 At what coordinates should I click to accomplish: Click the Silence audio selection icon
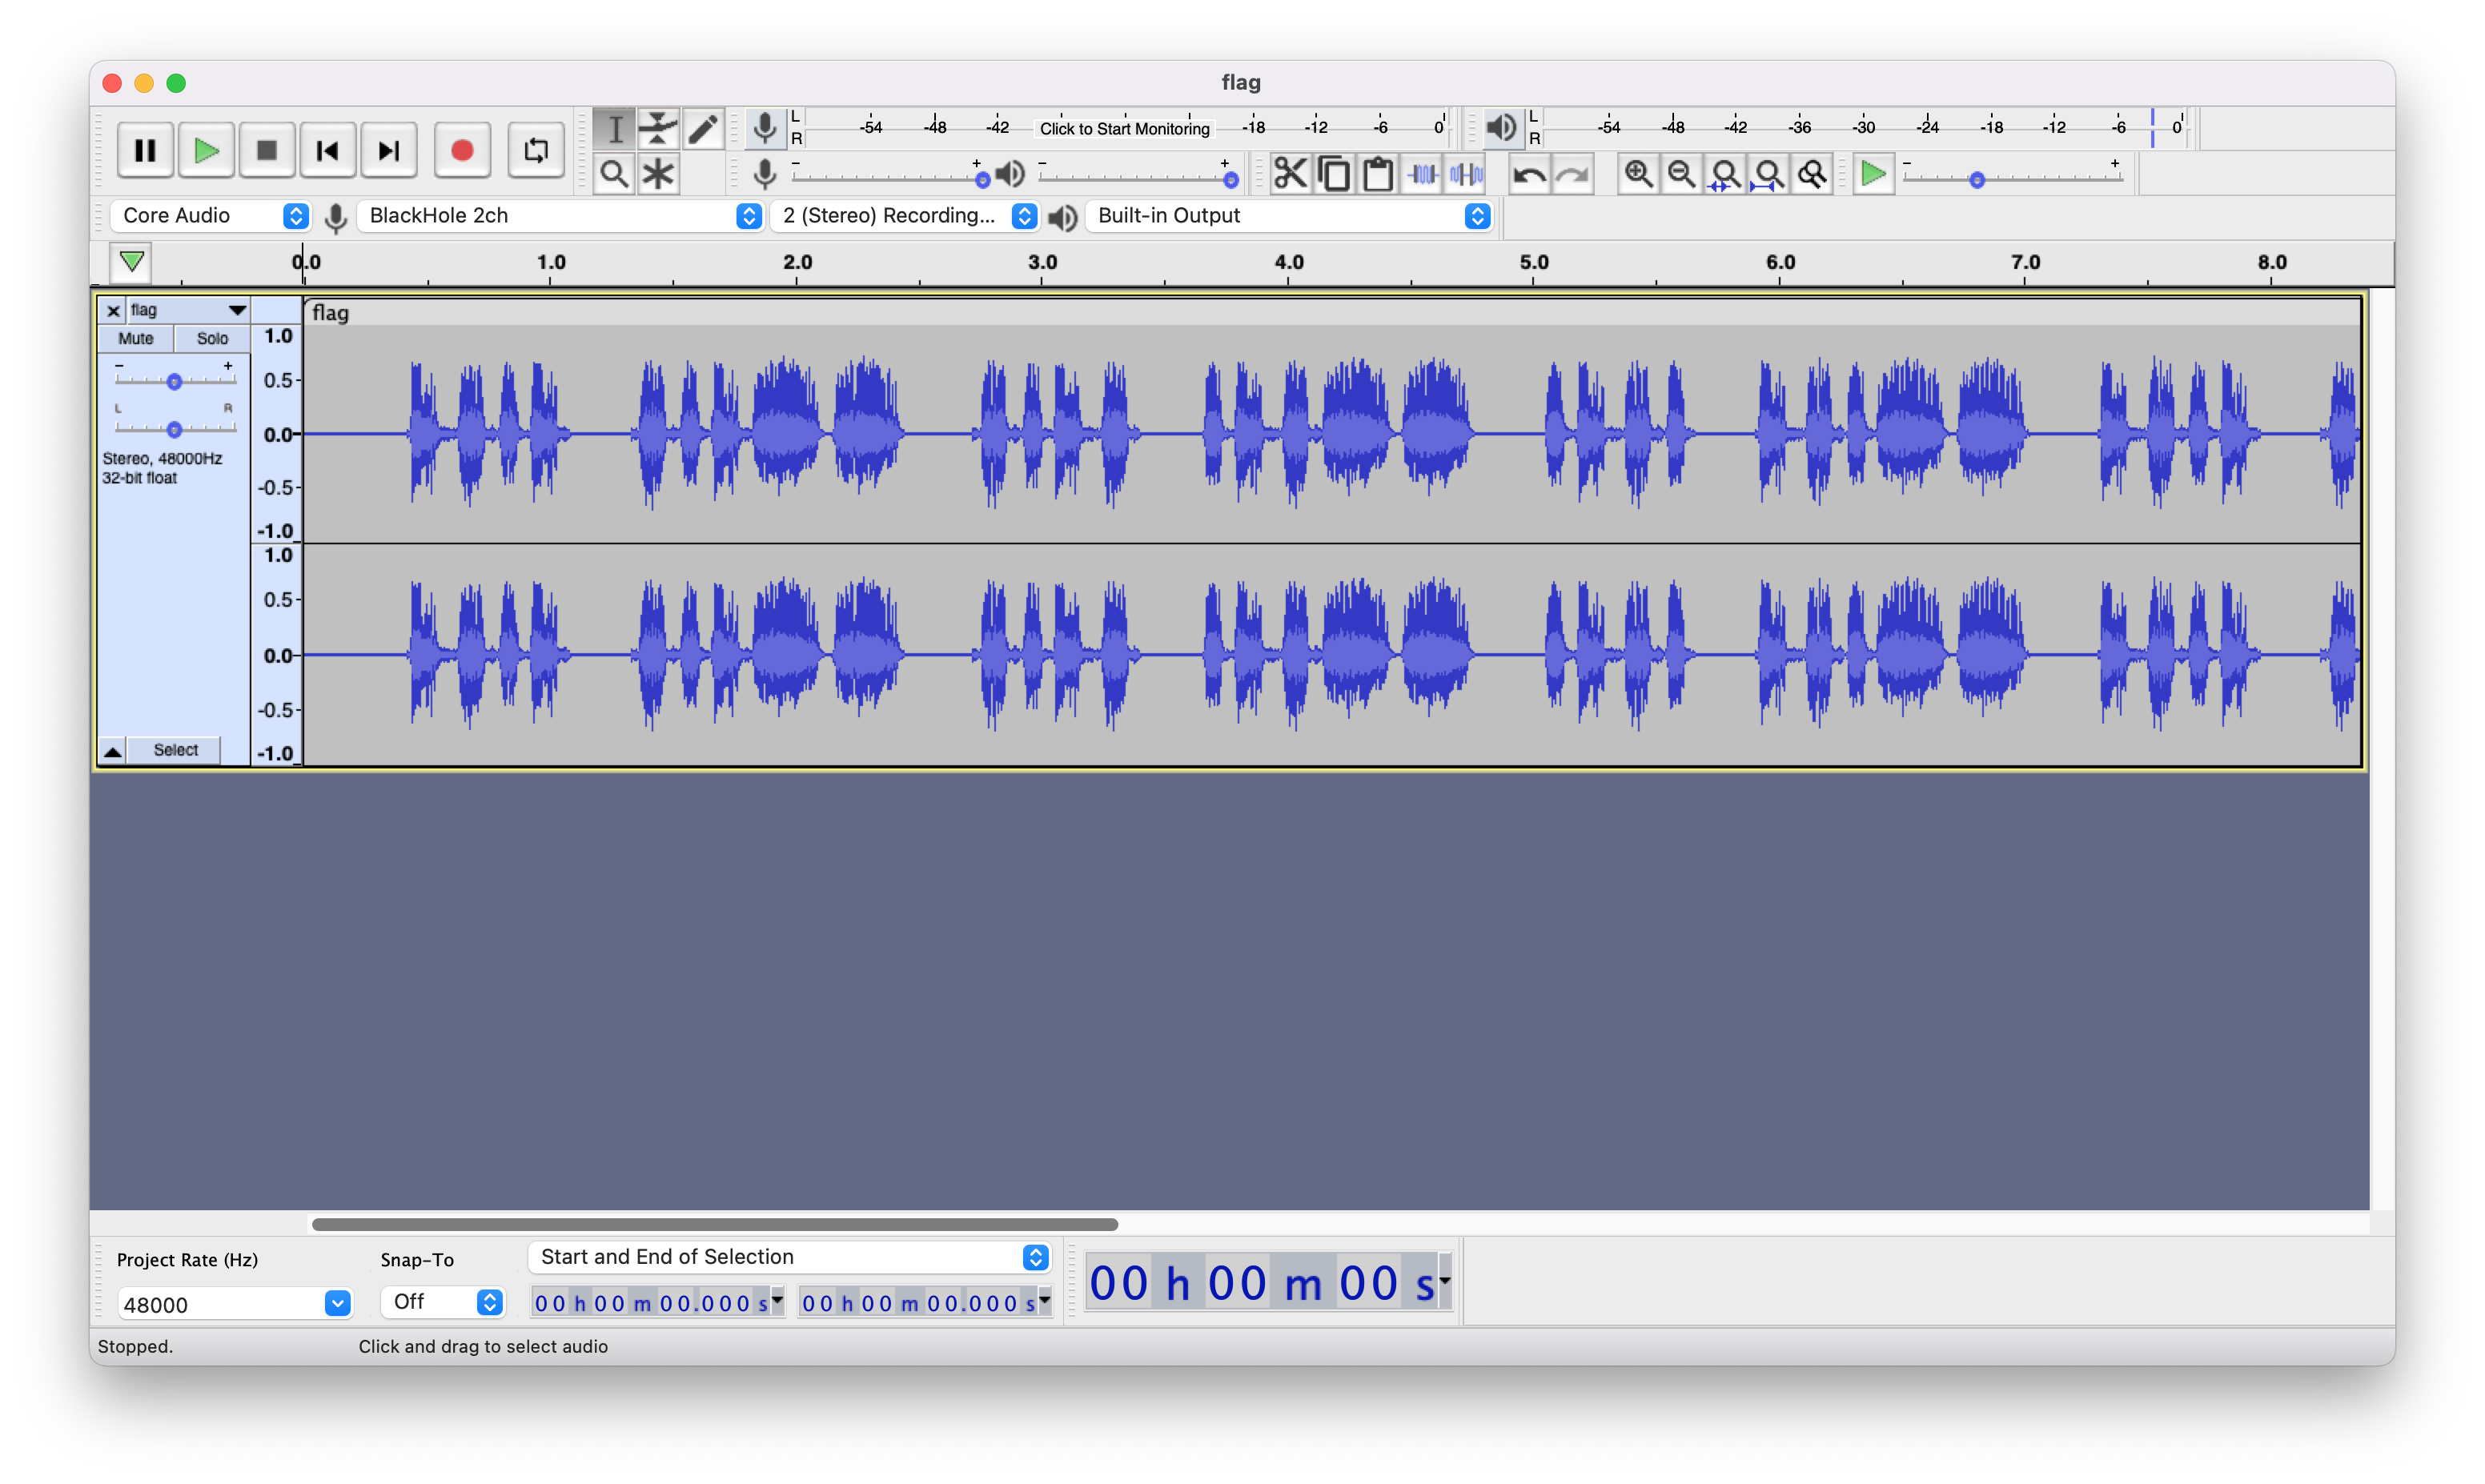coord(1466,174)
